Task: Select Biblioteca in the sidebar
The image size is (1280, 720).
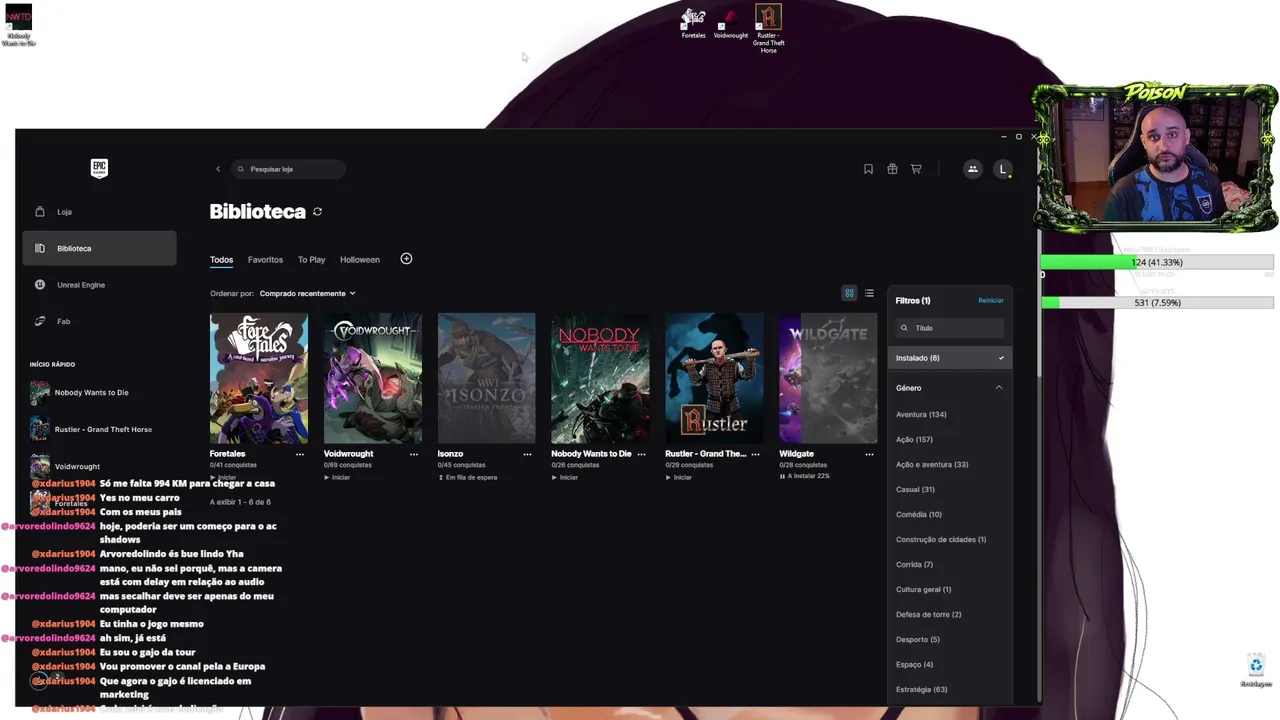Action: (99, 248)
